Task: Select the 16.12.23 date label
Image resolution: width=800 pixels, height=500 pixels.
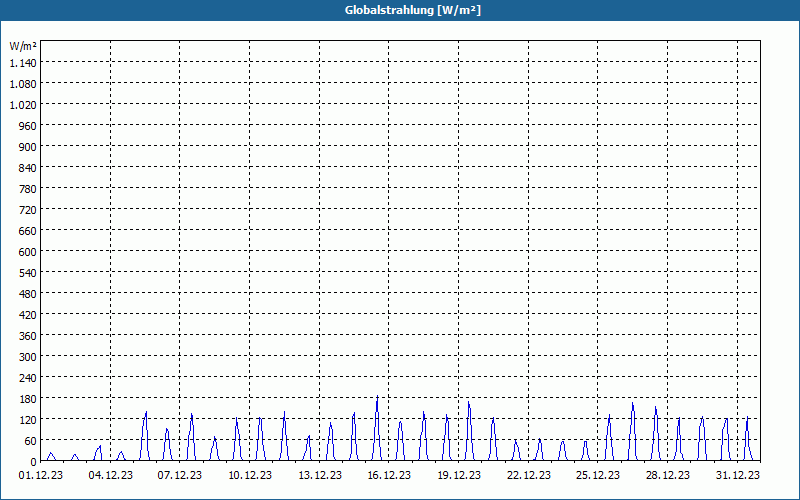Action: (389, 475)
